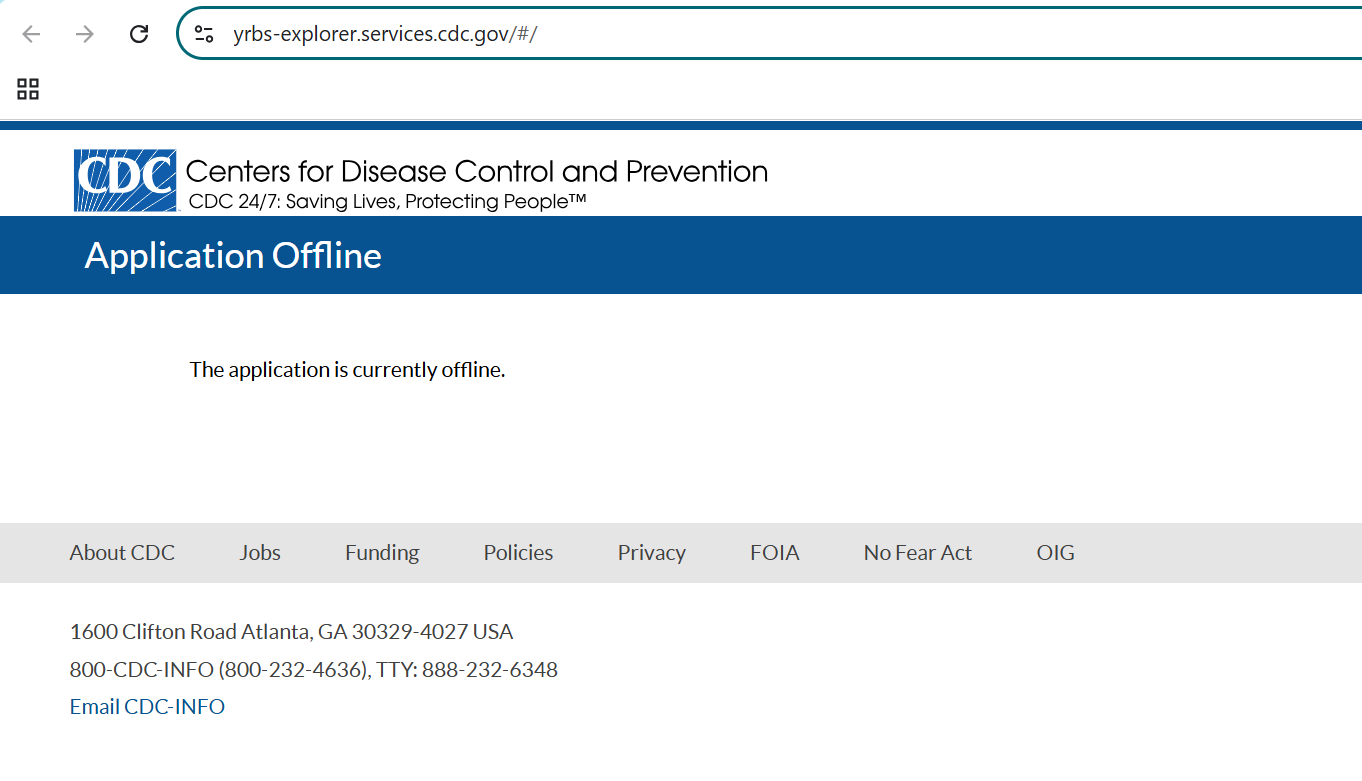Open the About CDC footer link
Image resolution: width=1362 pixels, height=781 pixels.
[122, 553]
